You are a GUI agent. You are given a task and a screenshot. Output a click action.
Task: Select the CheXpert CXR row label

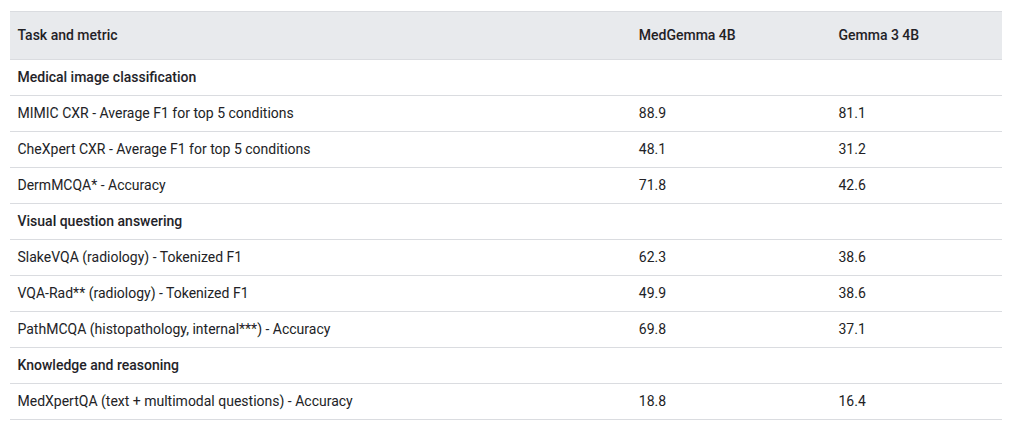point(163,149)
